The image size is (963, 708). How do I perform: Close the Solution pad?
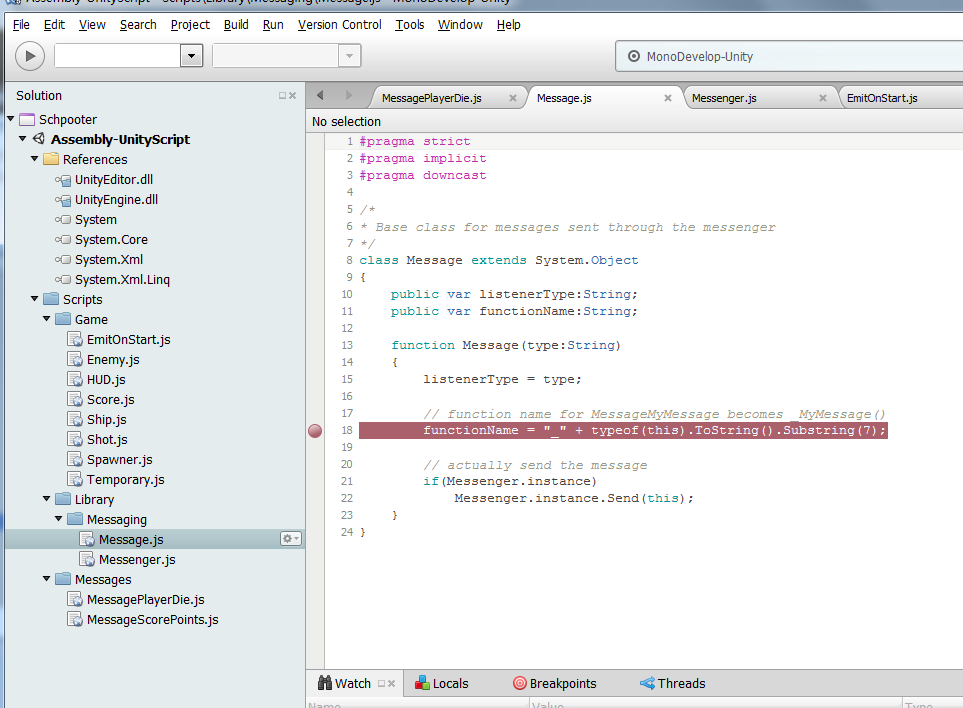pyautogui.click(x=292, y=96)
